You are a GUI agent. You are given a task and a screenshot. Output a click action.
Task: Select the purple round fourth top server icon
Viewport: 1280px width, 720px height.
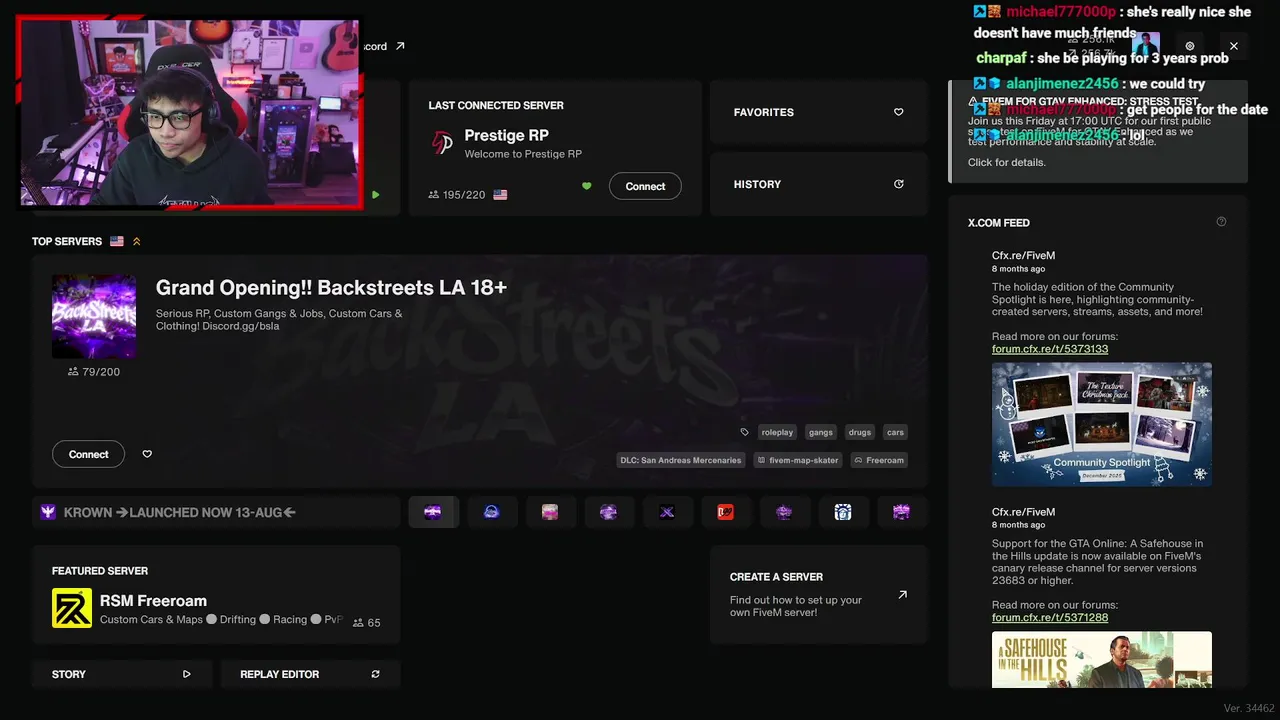coord(609,512)
